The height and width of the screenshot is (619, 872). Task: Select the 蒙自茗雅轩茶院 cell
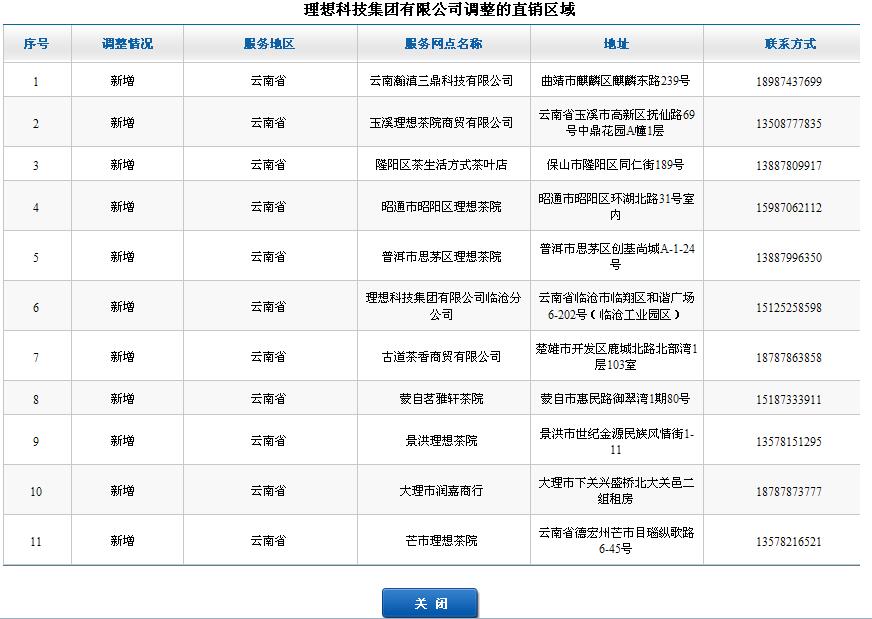point(441,399)
